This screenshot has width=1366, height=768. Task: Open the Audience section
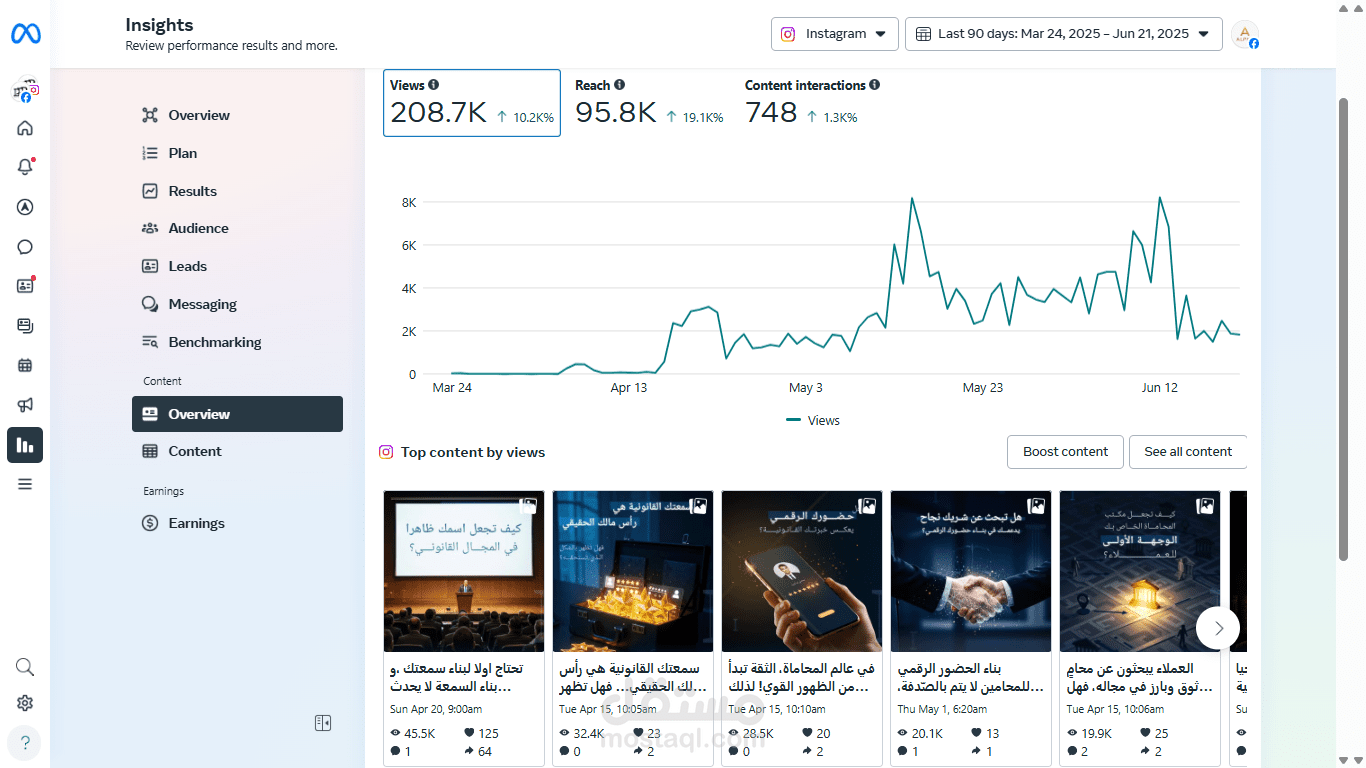(x=237, y=228)
